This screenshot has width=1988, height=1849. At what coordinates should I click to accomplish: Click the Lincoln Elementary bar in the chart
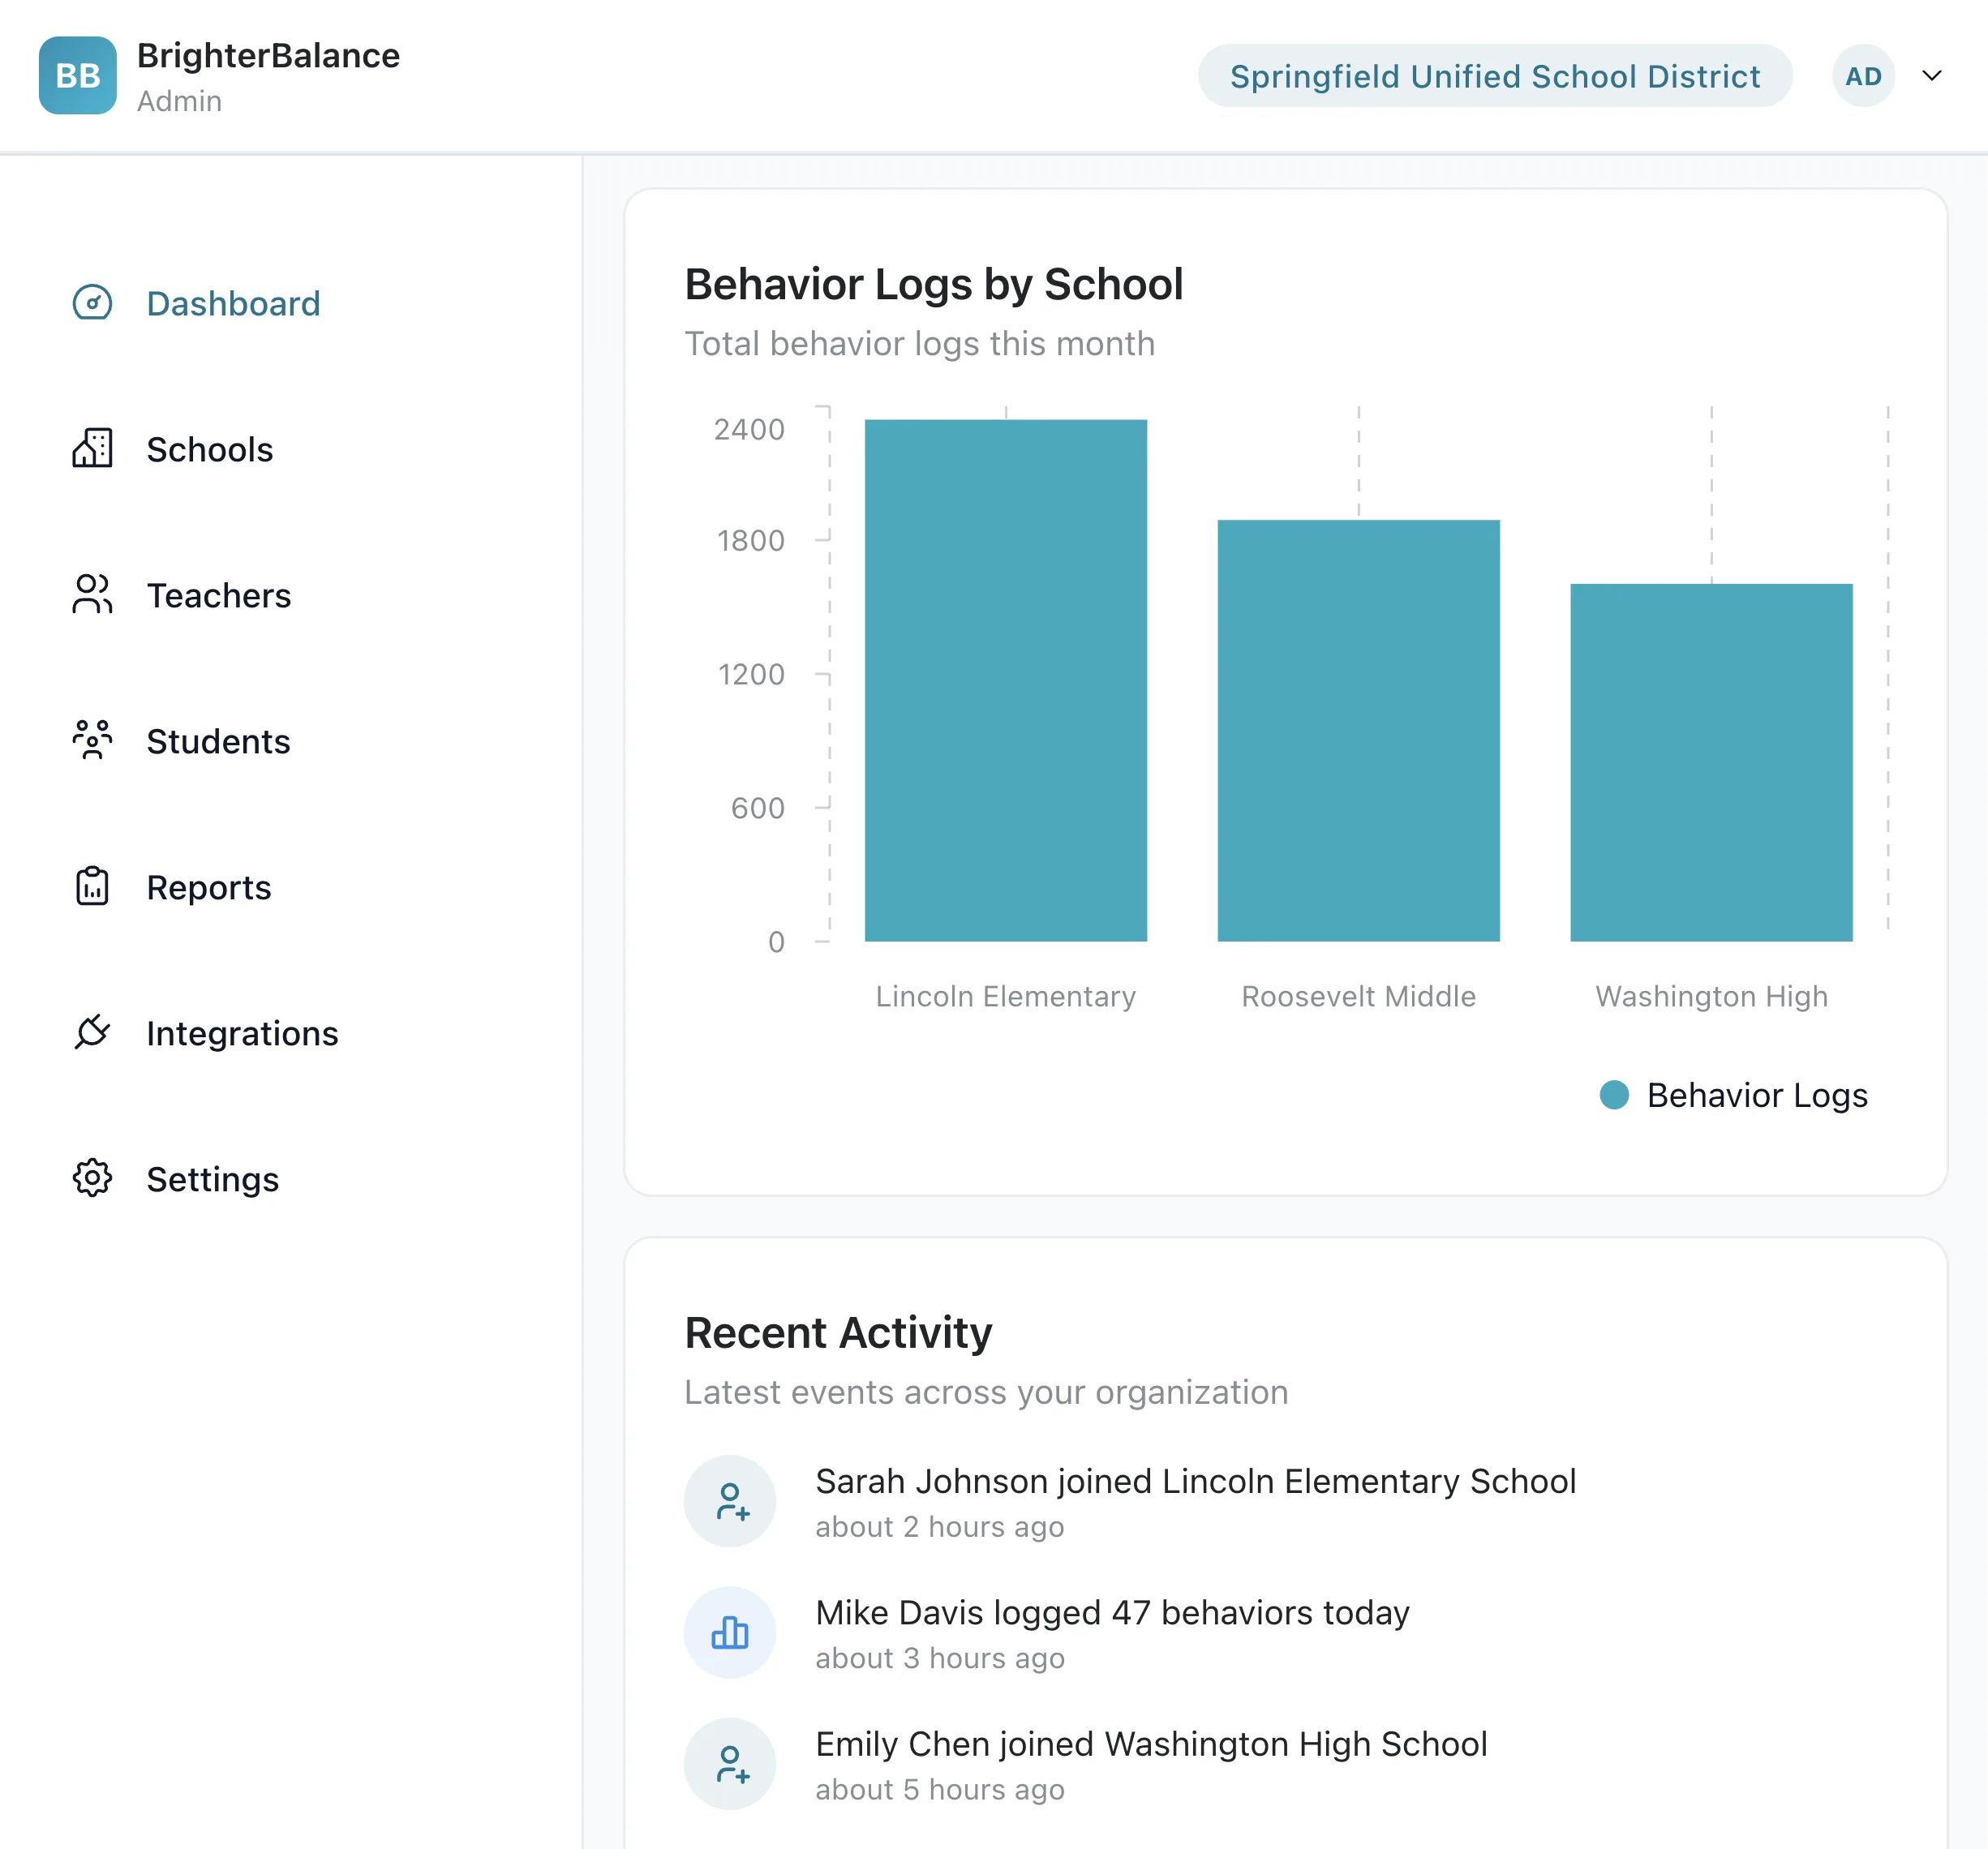(1005, 680)
